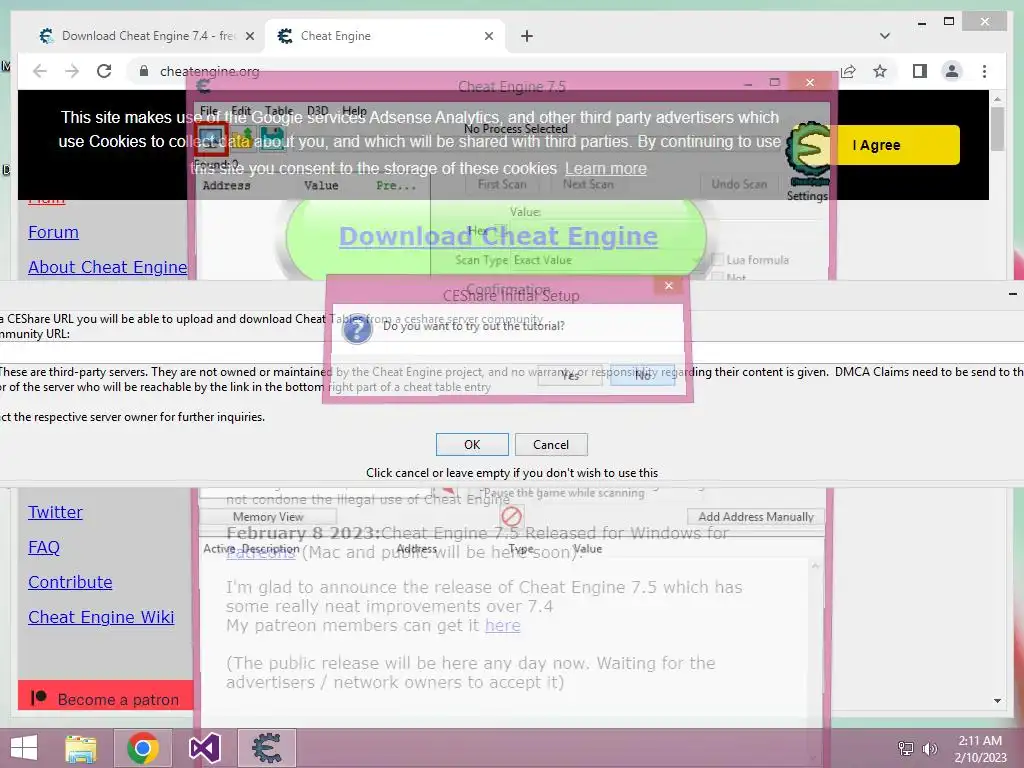This screenshot has width=1024, height=768.
Task: Toggle the Hex checkbox in Cheat Engine
Action: (502, 231)
